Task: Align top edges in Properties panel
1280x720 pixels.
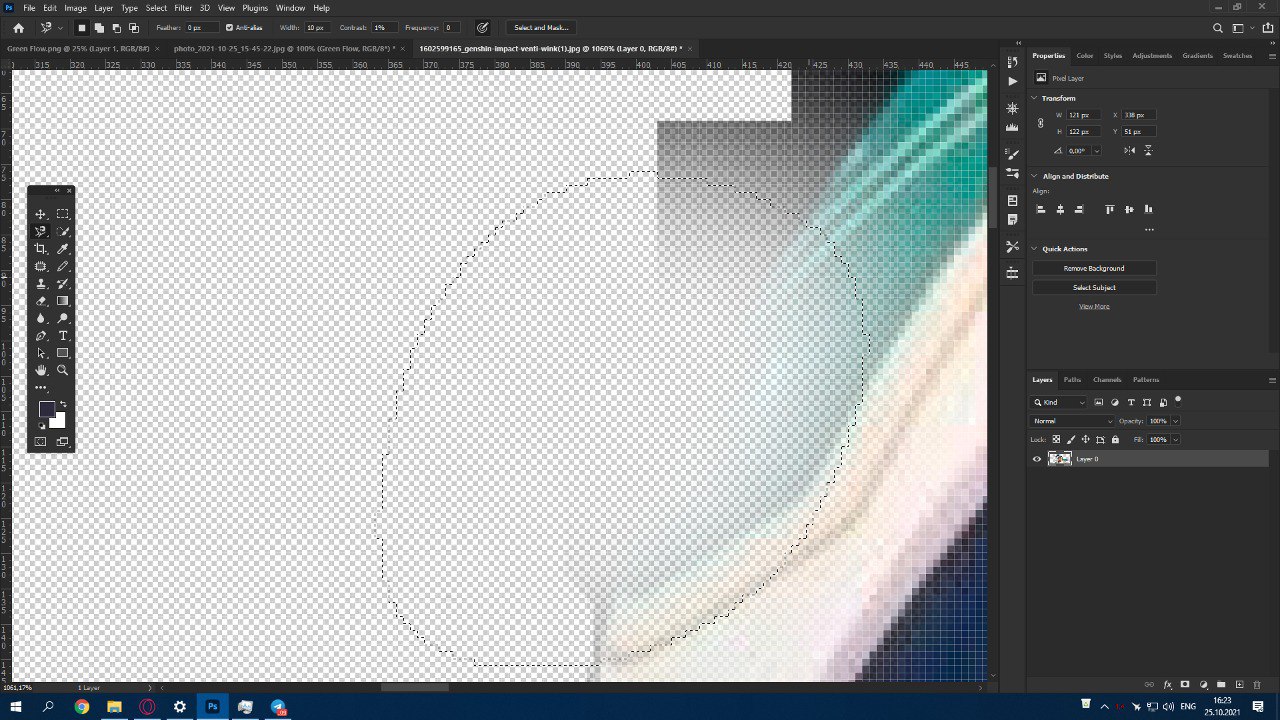Action: 1109,209
